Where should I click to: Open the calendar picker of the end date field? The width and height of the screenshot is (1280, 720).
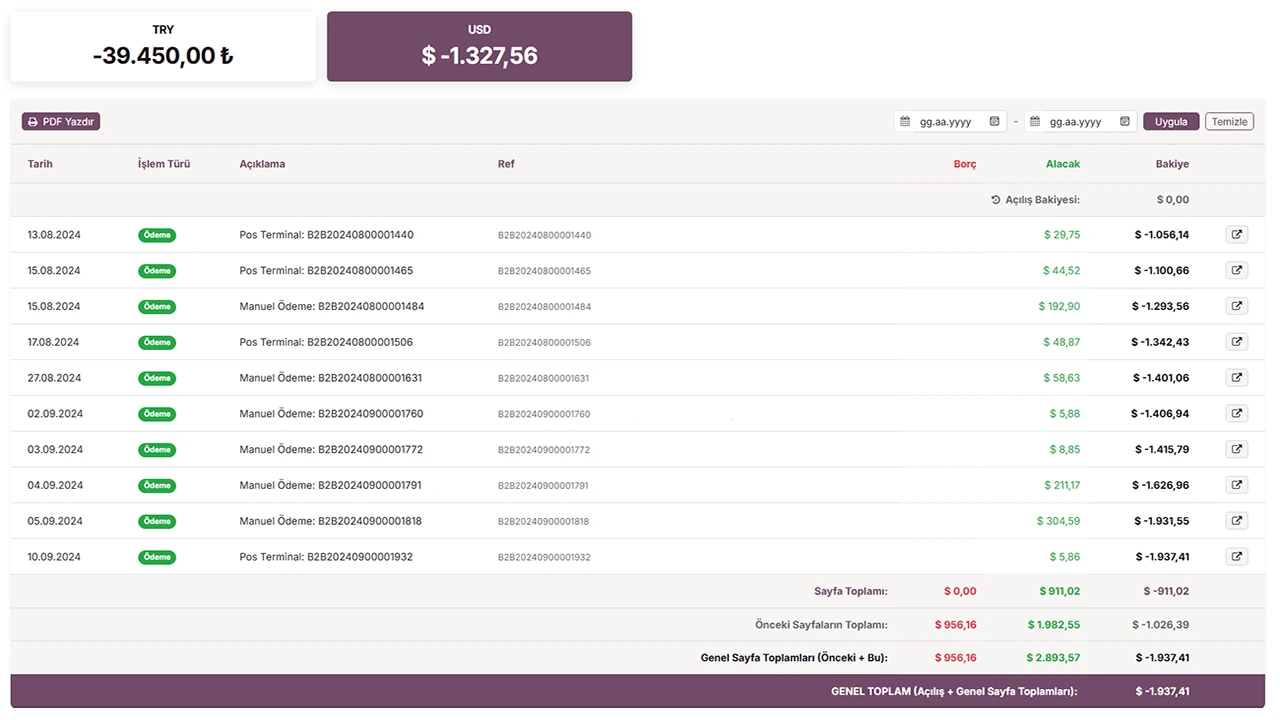(1125, 122)
